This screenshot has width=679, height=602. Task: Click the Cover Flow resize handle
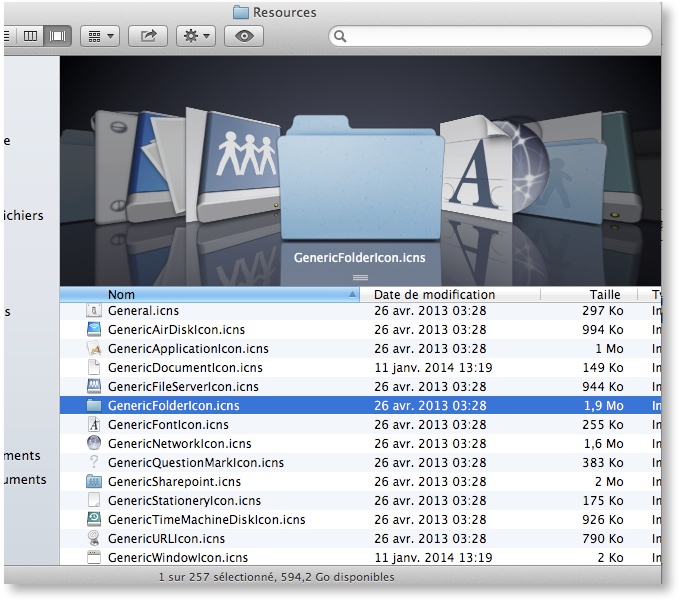tap(360, 277)
